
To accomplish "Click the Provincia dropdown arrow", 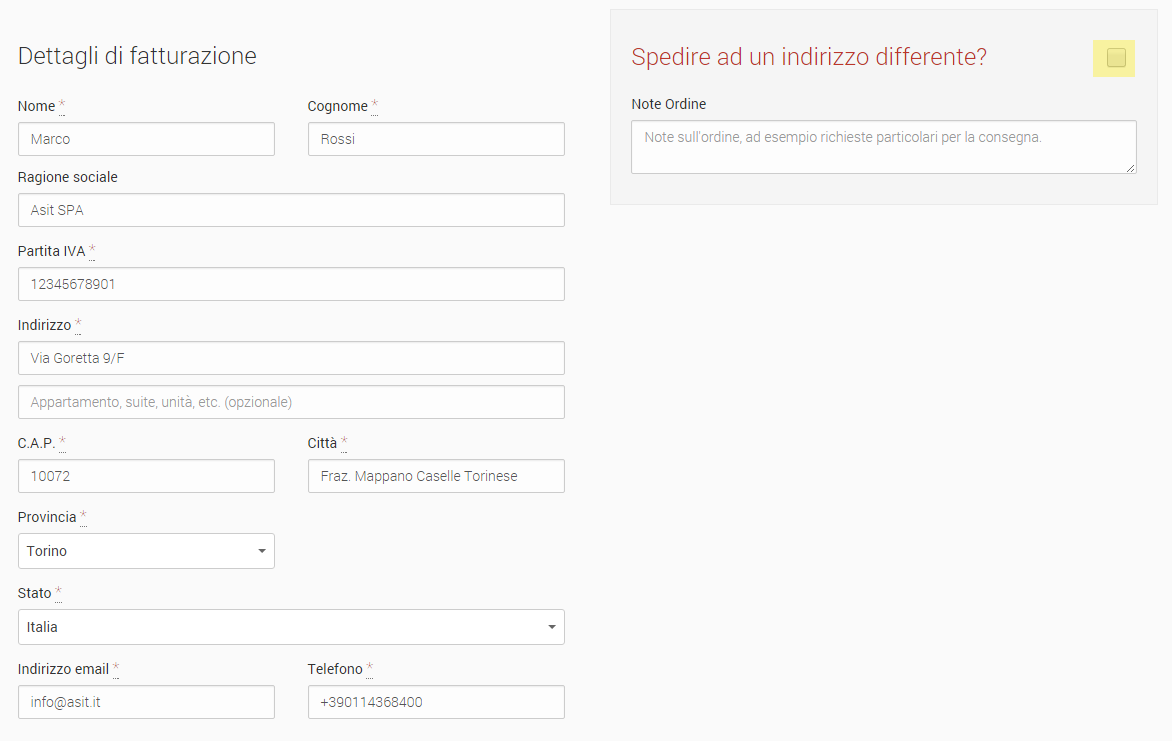I will [262, 551].
